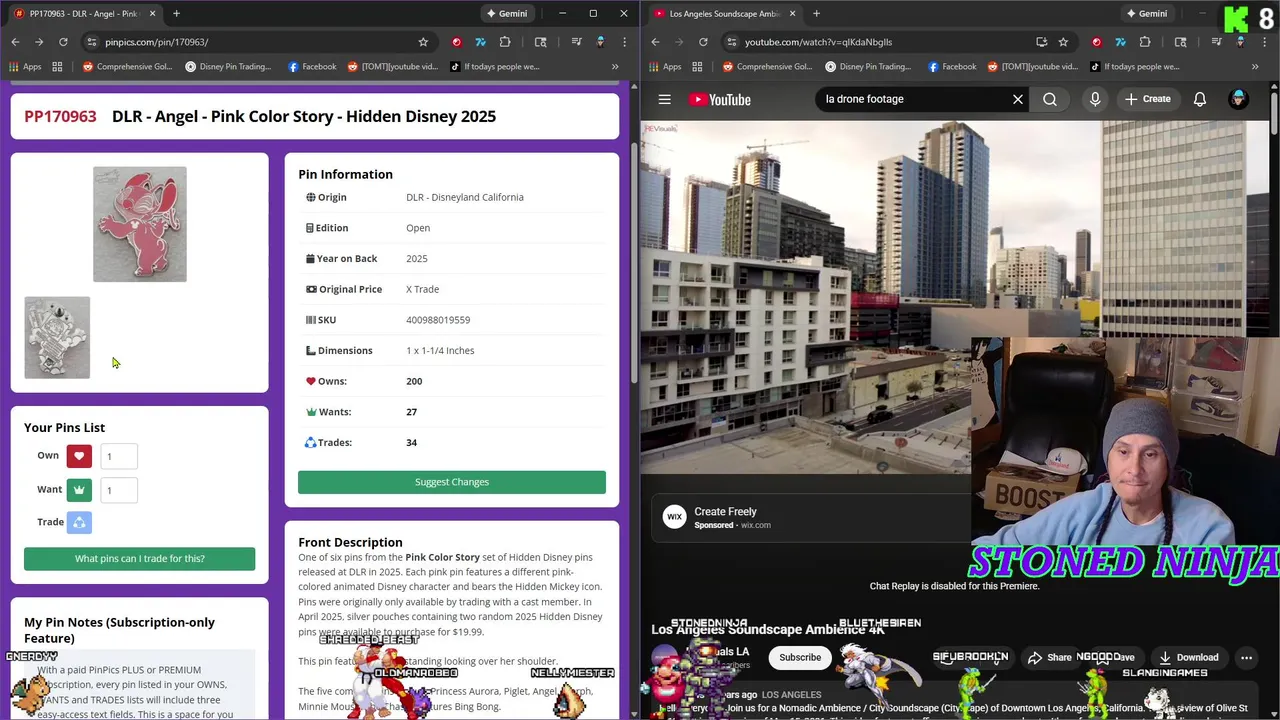Open YouTube notifications bell
The height and width of the screenshot is (720, 1280).
pyautogui.click(x=1200, y=99)
